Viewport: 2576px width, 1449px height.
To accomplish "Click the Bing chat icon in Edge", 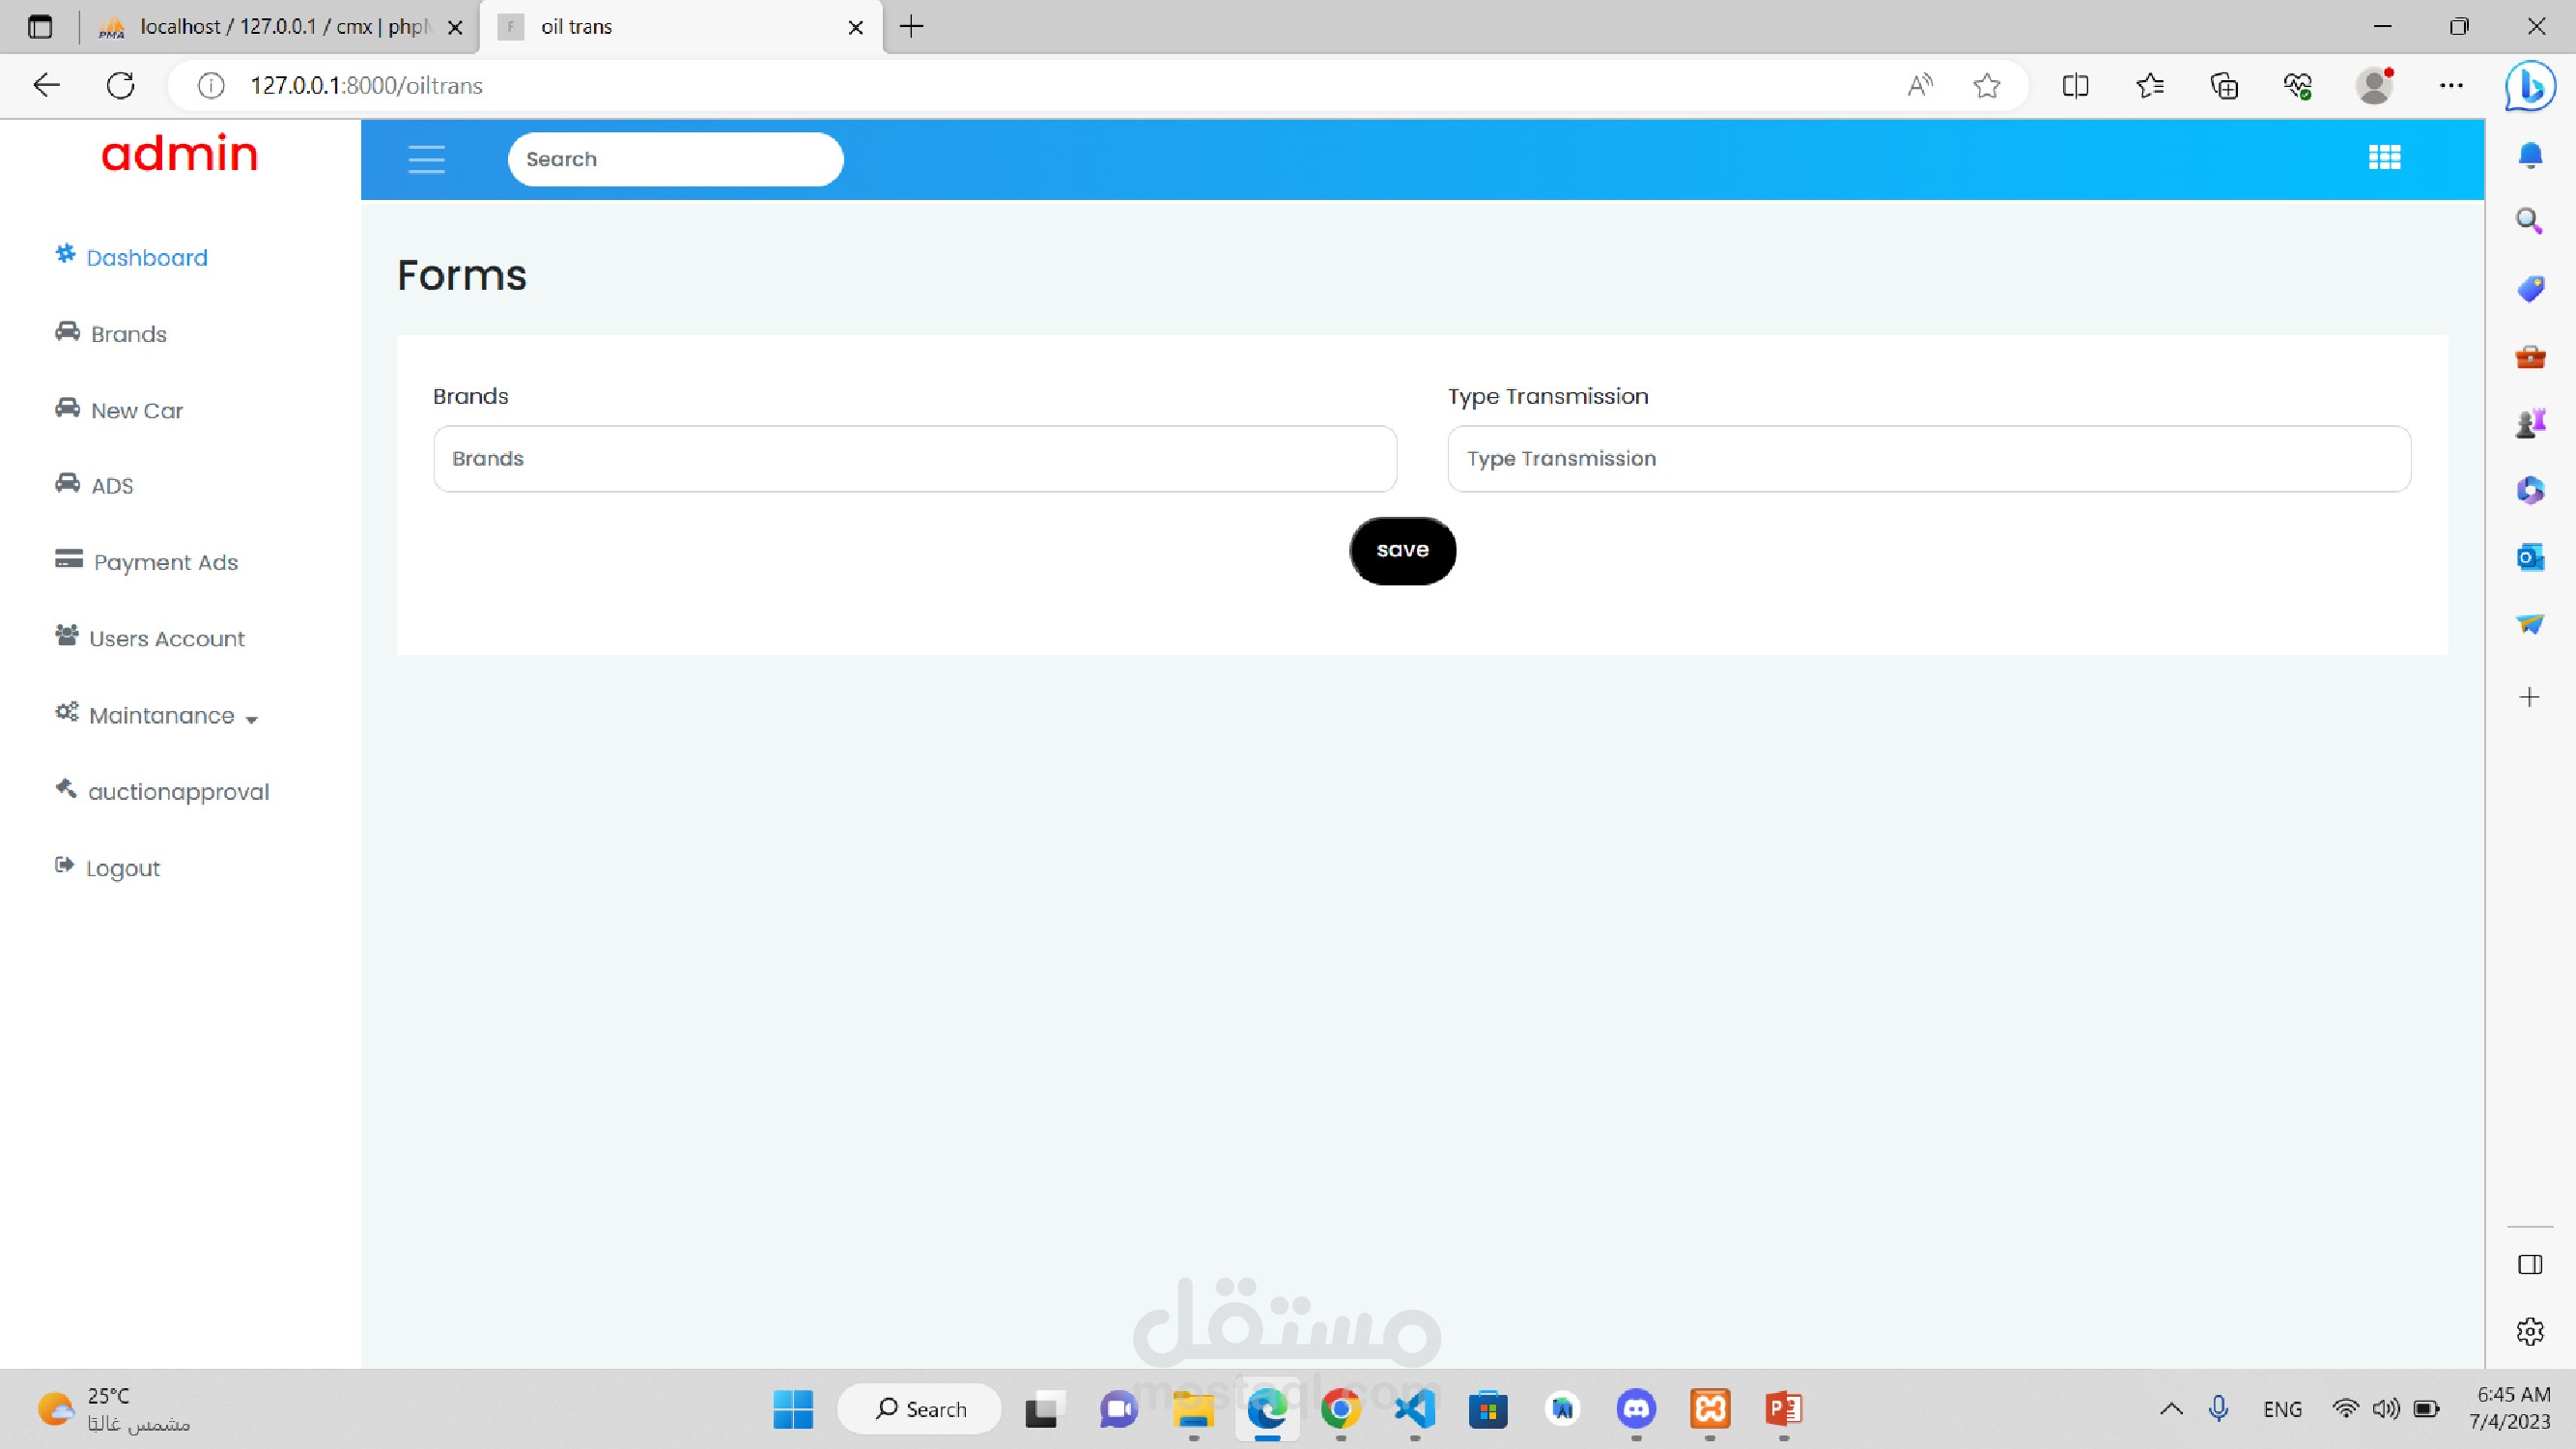I will click(2530, 86).
